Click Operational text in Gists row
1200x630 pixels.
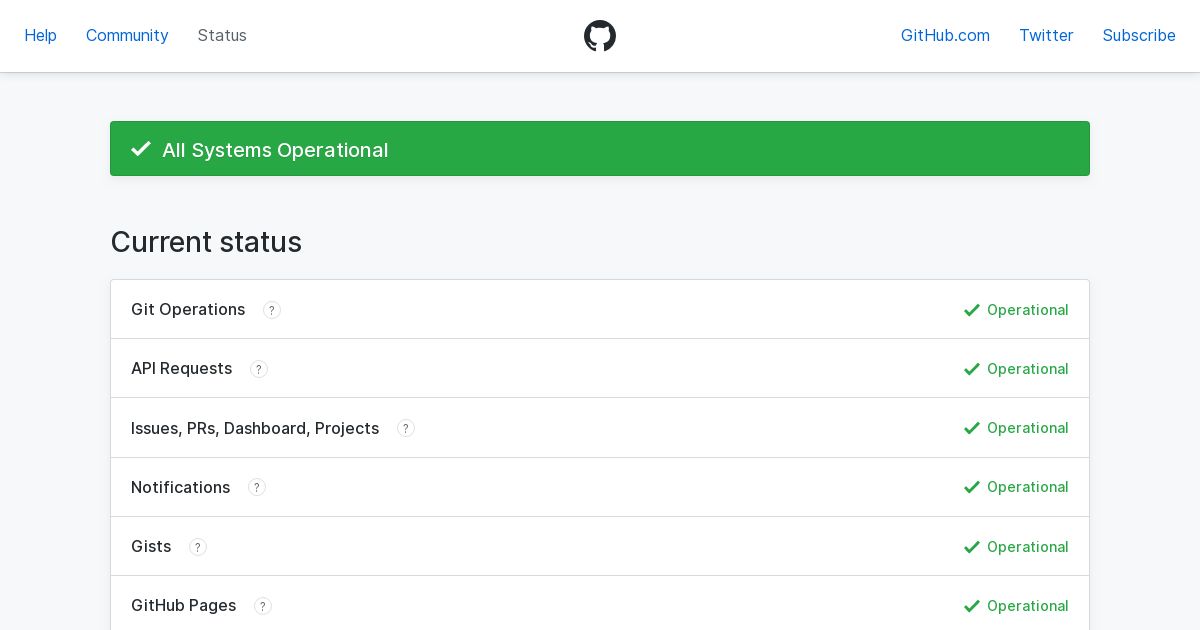(1028, 547)
